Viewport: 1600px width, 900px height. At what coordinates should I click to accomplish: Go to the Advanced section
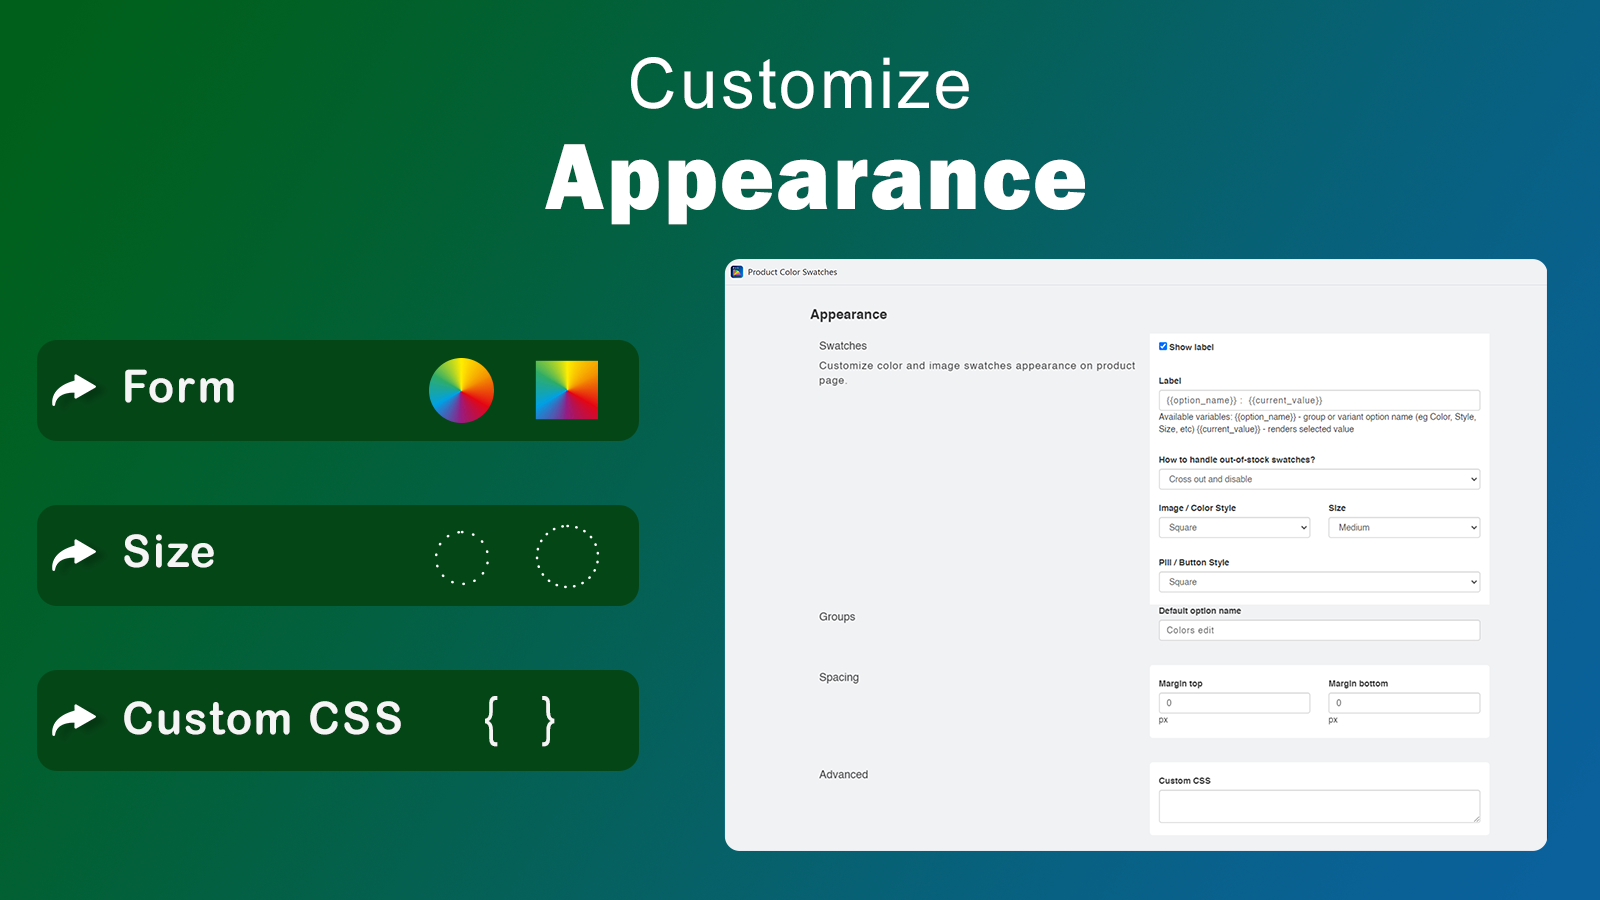843,774
